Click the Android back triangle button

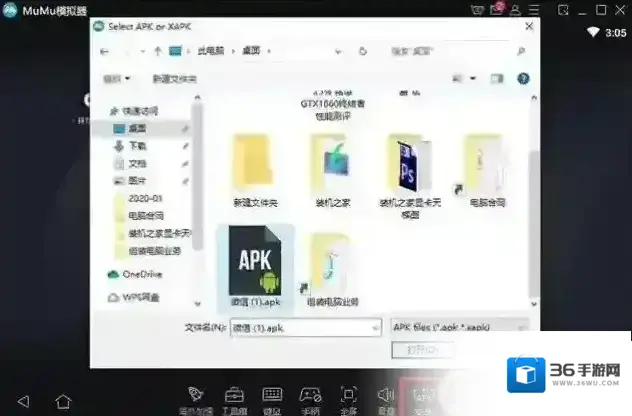click(x=24, y=401)
